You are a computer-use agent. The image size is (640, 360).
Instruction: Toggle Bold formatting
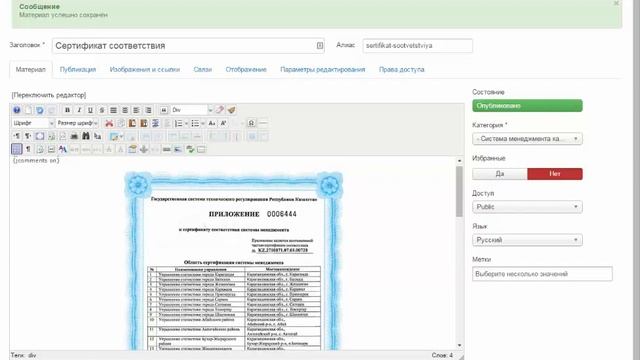[67, 110]
